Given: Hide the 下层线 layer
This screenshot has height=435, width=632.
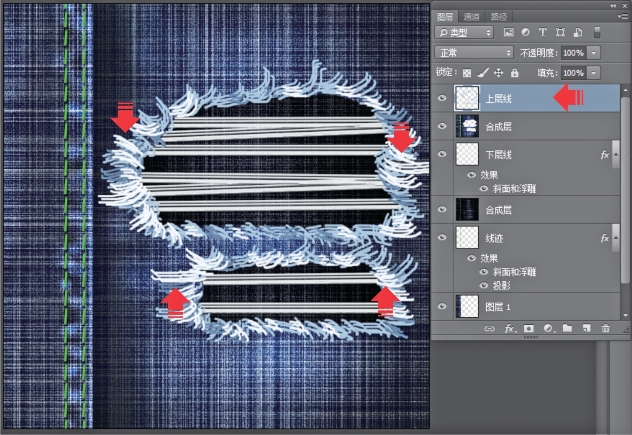Looking at the screenshot, I should coord(442,154).
